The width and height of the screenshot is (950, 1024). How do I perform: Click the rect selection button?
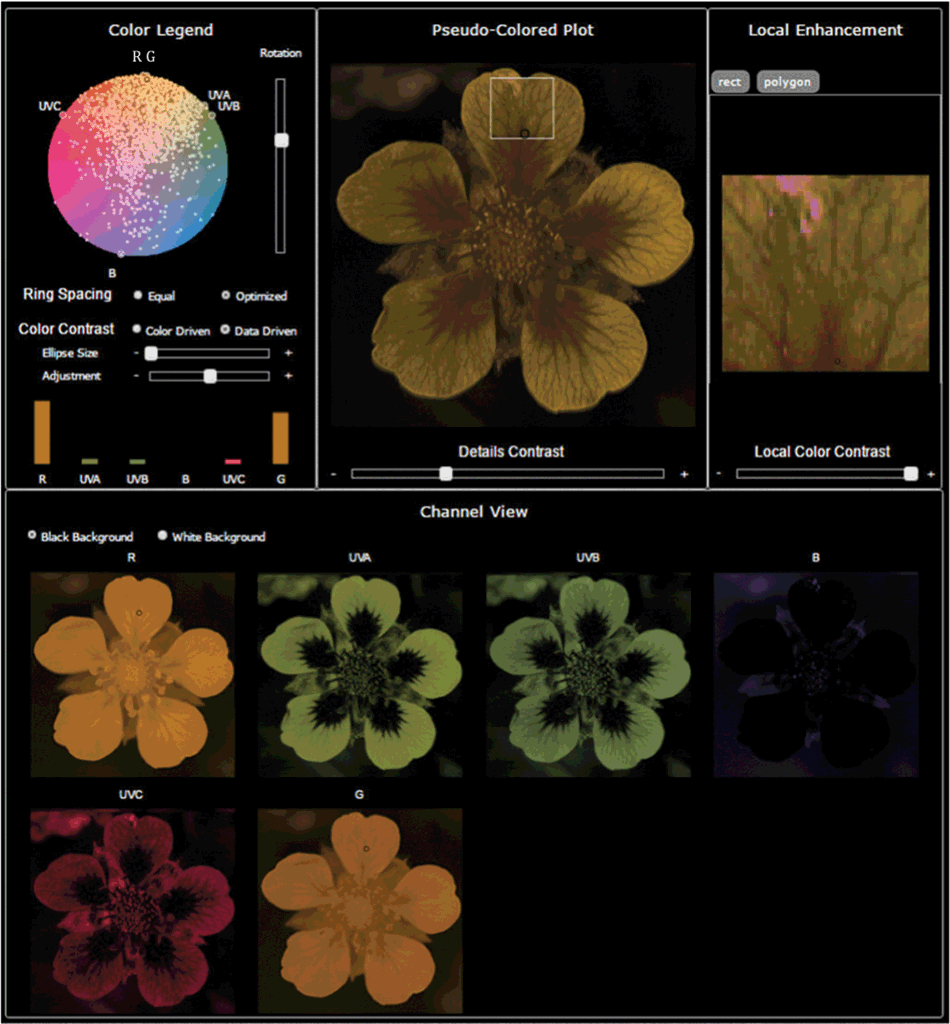tap(730, 82)
